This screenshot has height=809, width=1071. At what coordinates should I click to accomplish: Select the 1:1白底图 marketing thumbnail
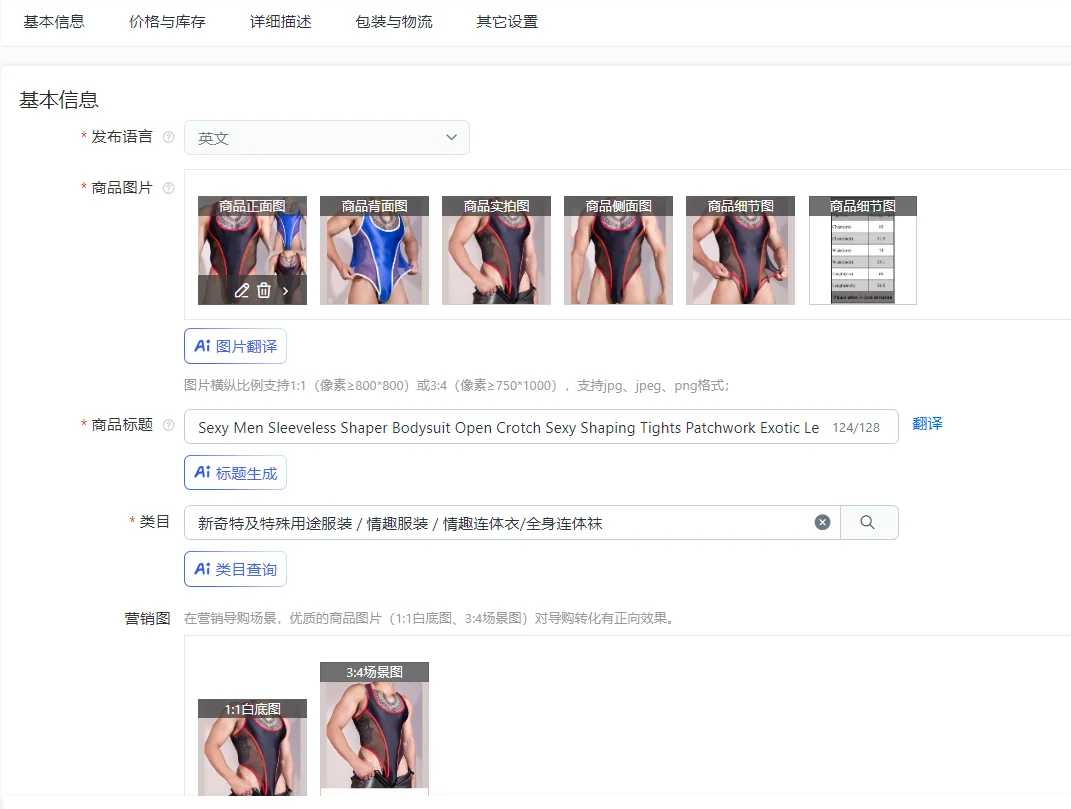[x=252, y=748]
